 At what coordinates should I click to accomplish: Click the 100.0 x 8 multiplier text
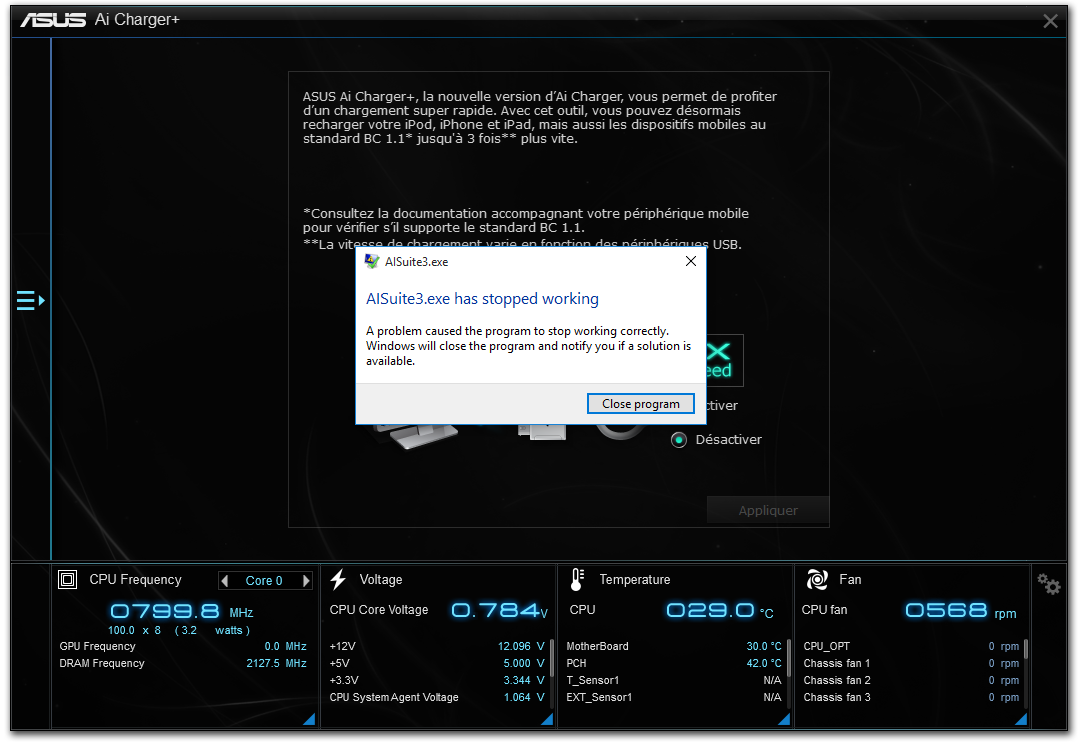(134, 631)
